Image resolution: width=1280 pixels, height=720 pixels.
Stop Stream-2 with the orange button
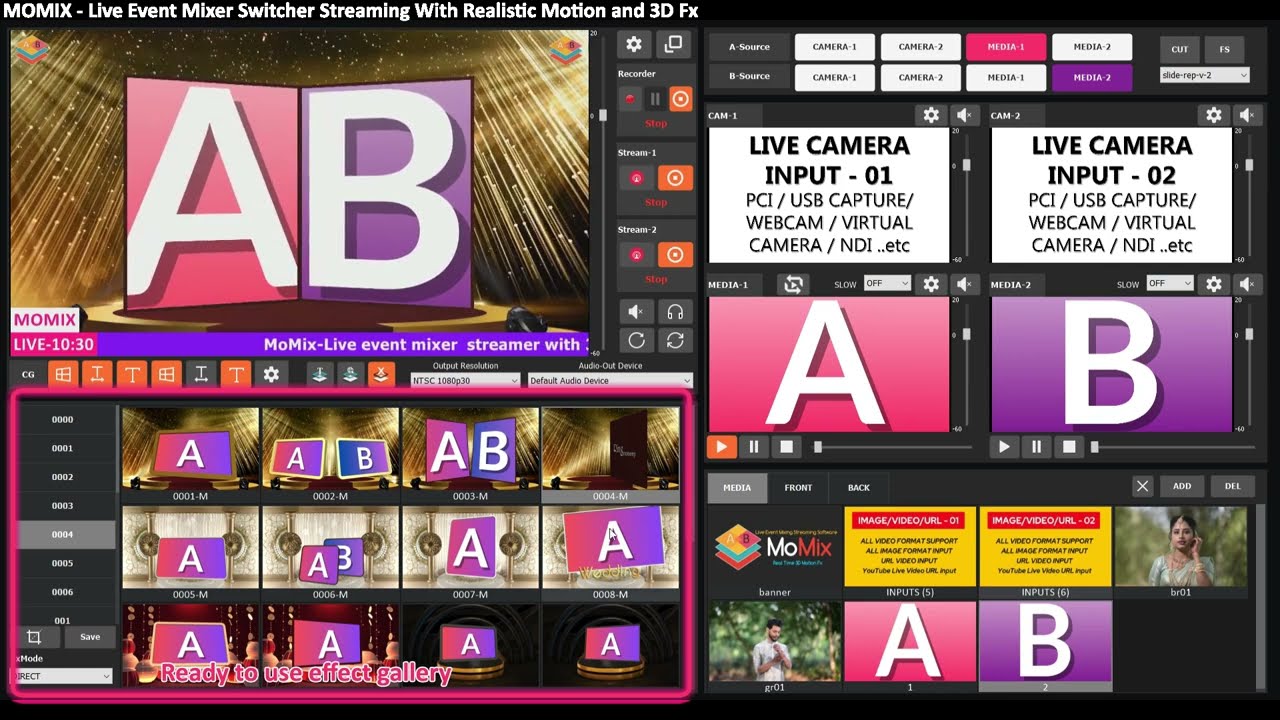[x=675, y=255]
